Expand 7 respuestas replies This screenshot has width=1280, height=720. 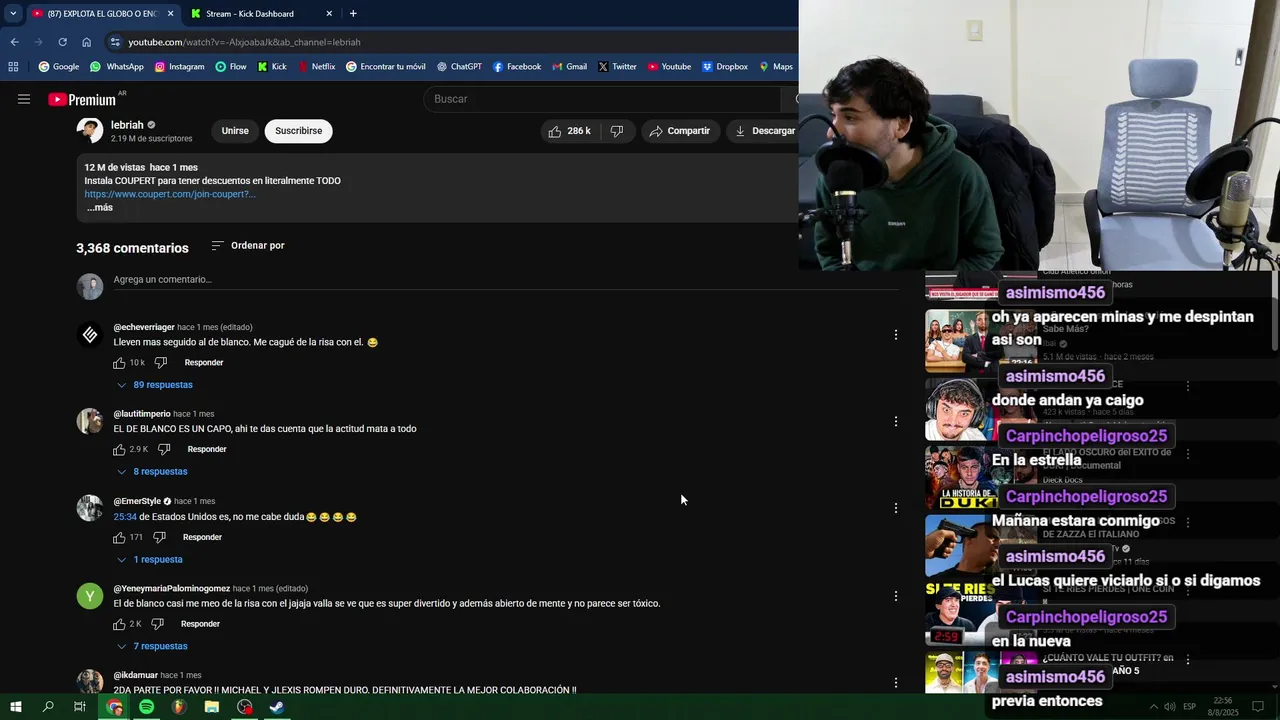pos(151,647)
